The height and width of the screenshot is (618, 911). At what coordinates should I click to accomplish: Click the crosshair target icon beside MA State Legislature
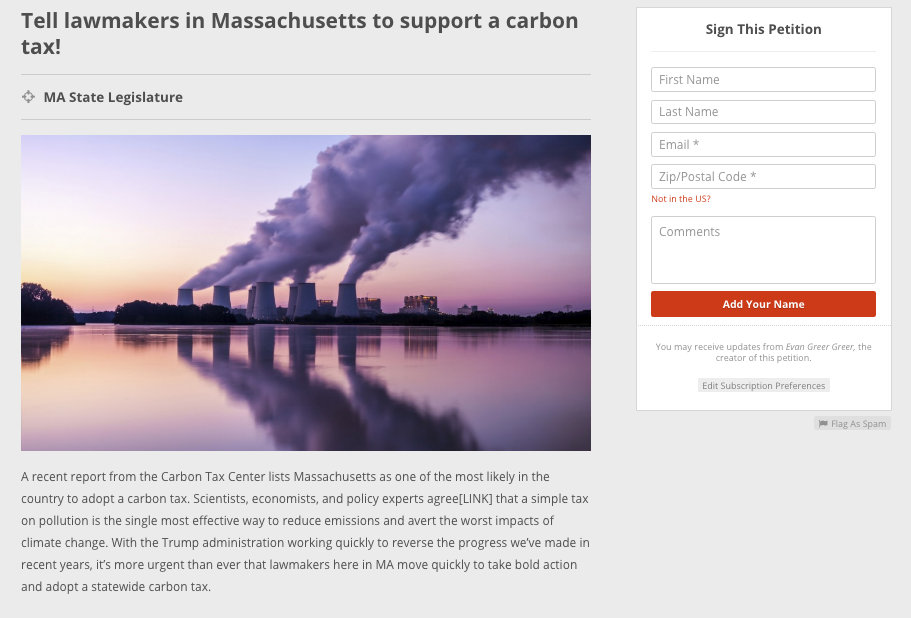(28, 97)
